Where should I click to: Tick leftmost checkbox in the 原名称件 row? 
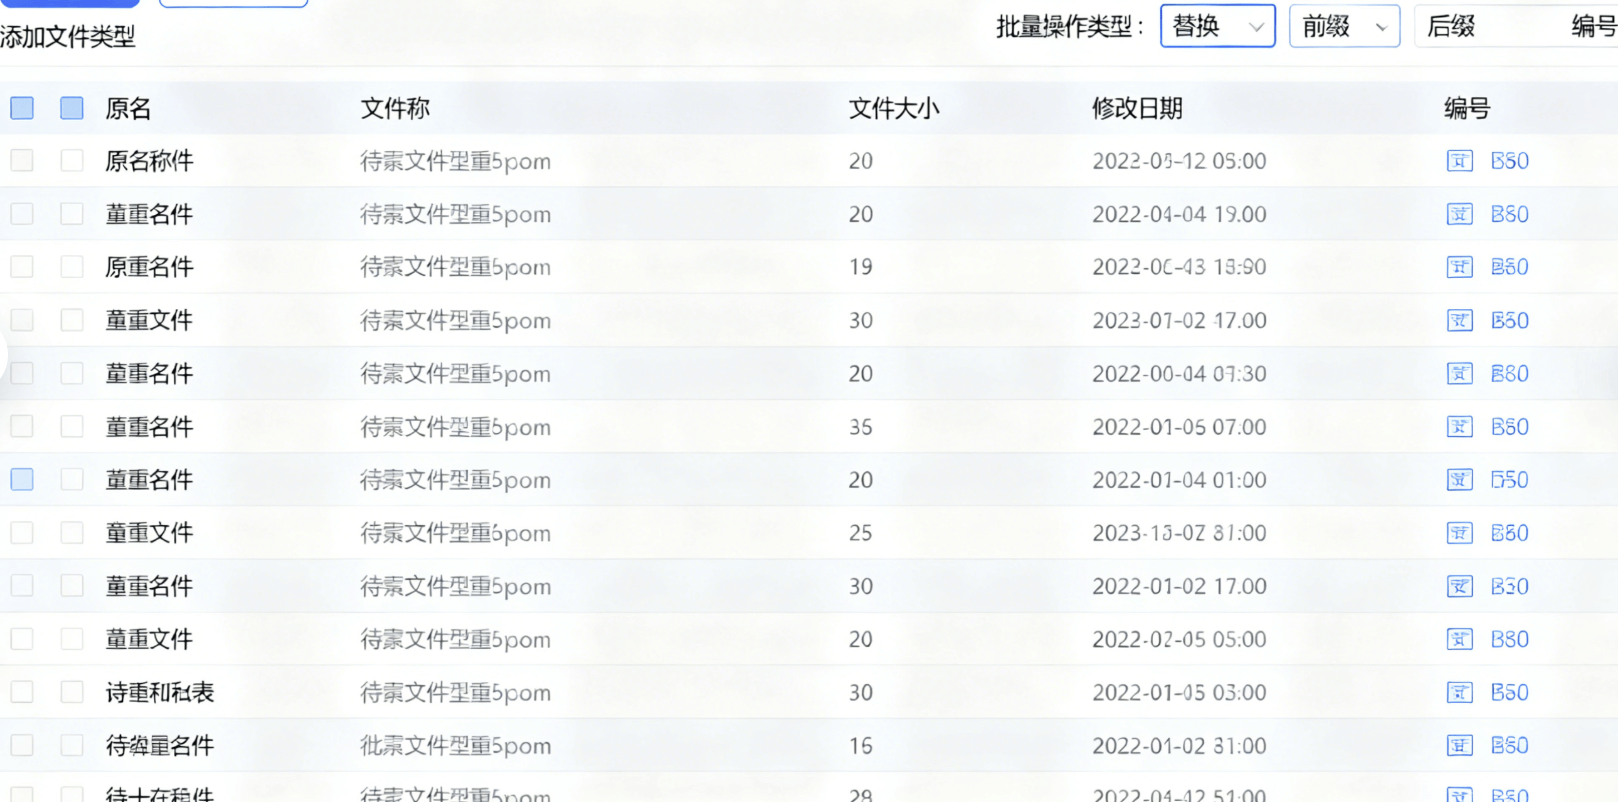click(22, 161)
